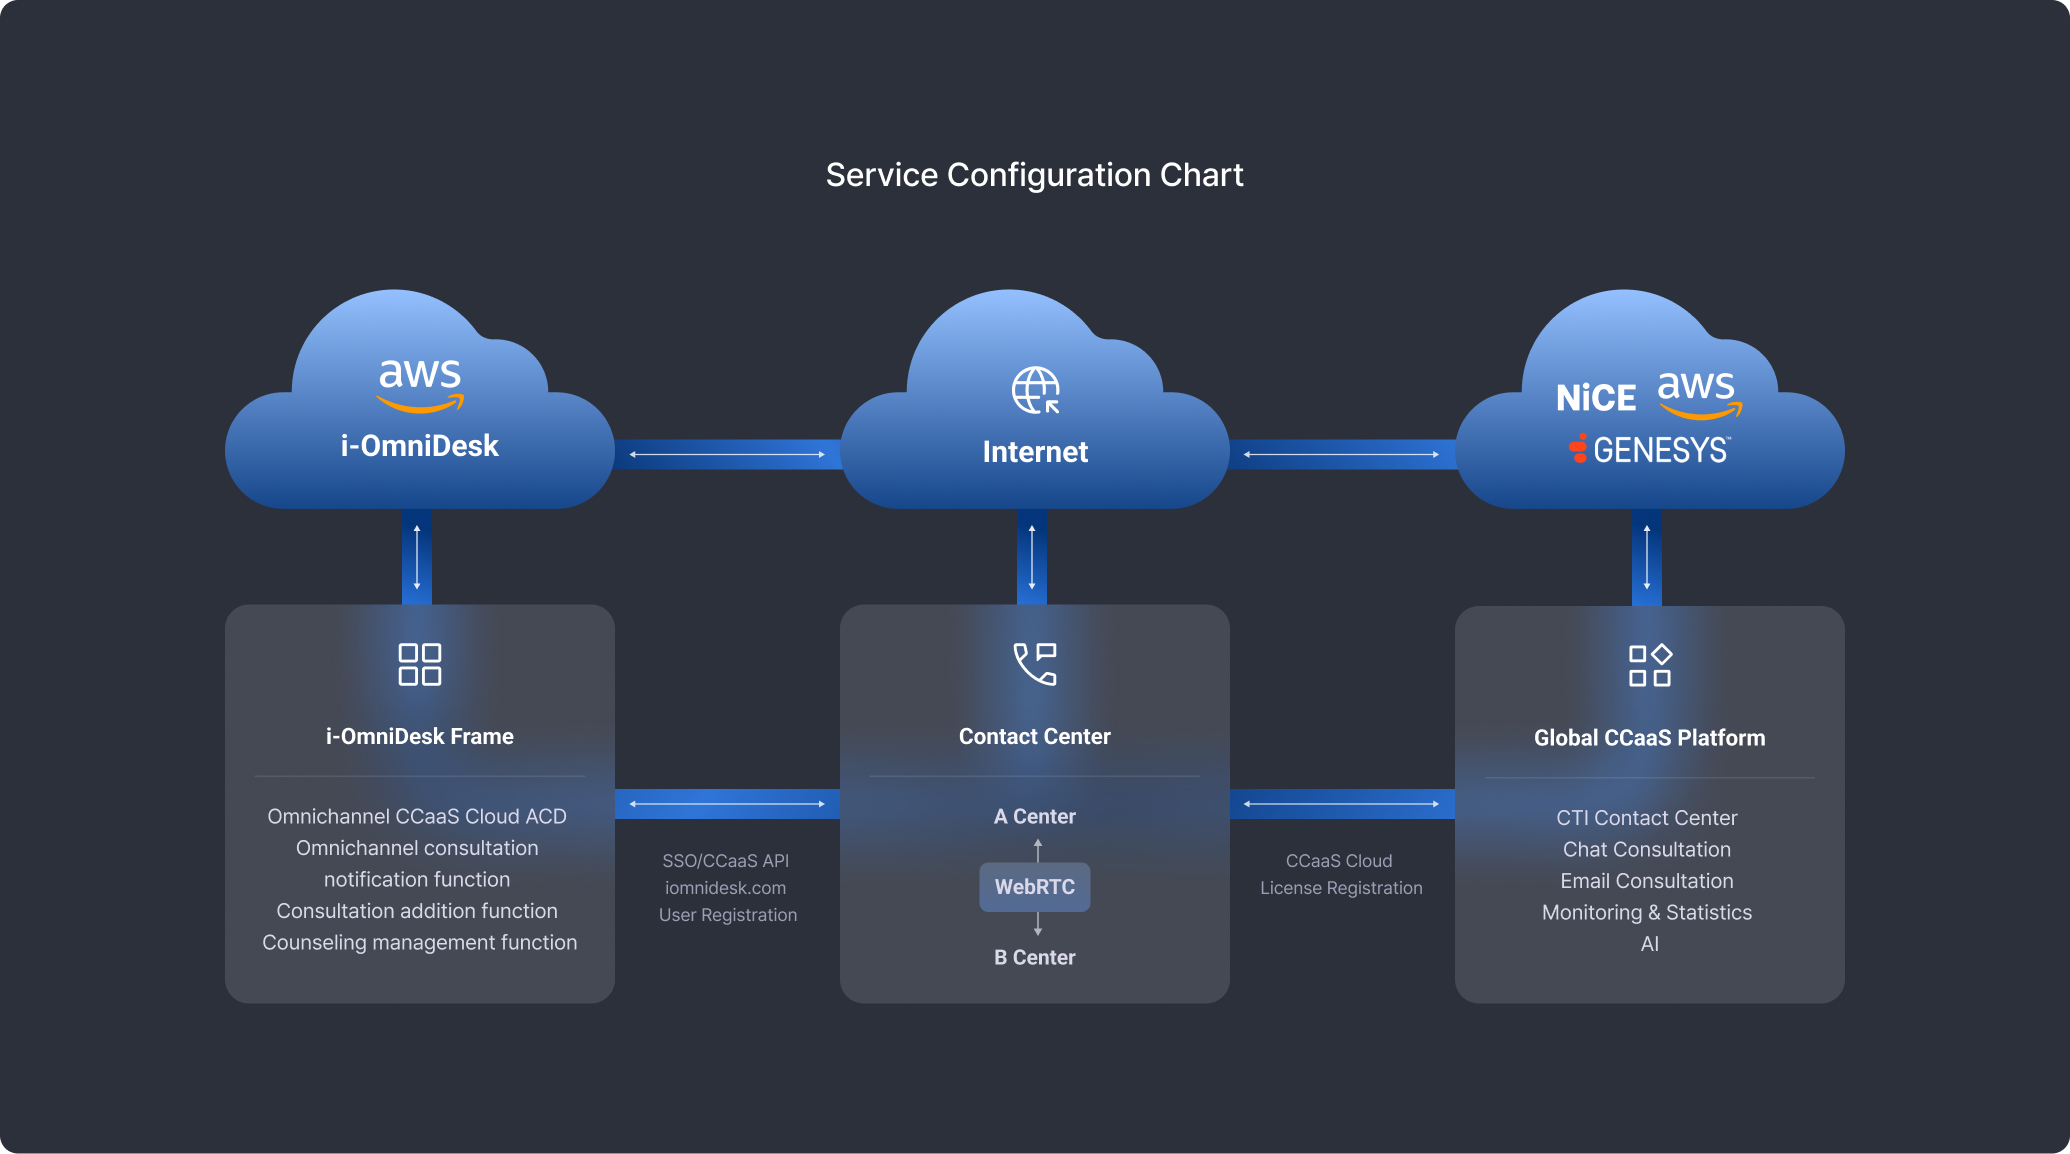Viewport: 2070px width, 1154px height.
Task: Click the four-square grid icon above i-OmniDesk Frame
Action: [419, 664]
